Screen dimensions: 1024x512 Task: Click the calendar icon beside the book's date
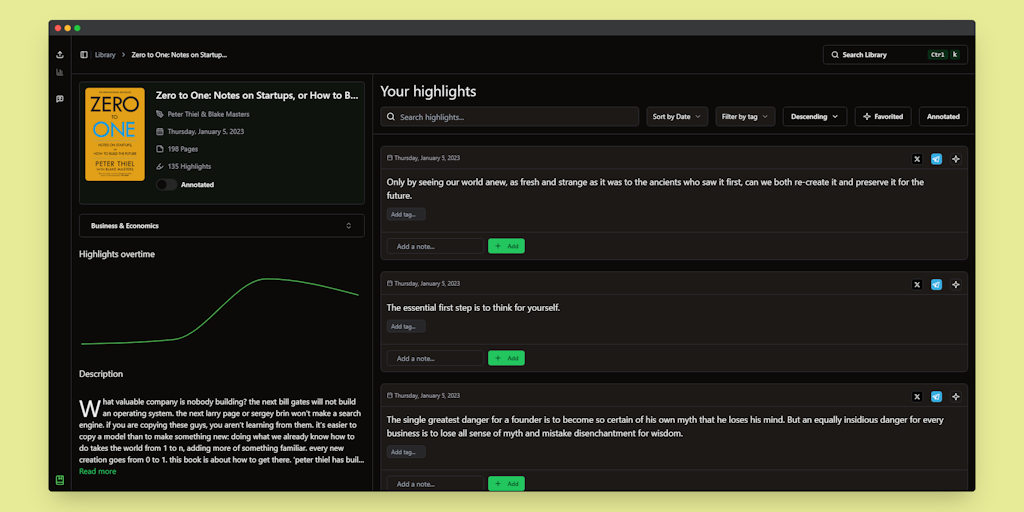pyautogui.click(x=160, y=131)
